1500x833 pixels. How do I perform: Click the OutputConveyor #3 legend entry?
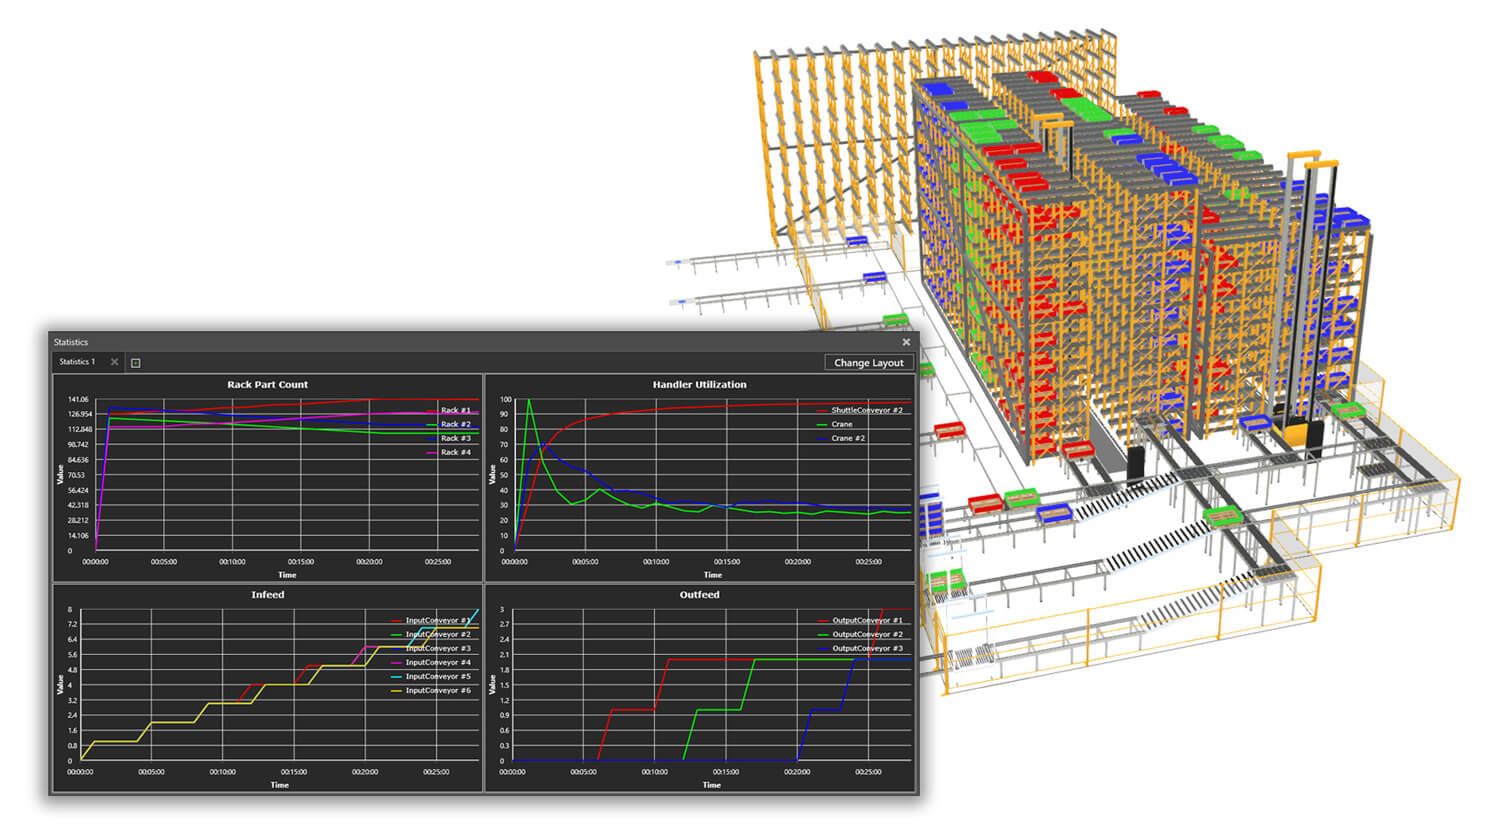pyautogui.click(x=860, y=648)
